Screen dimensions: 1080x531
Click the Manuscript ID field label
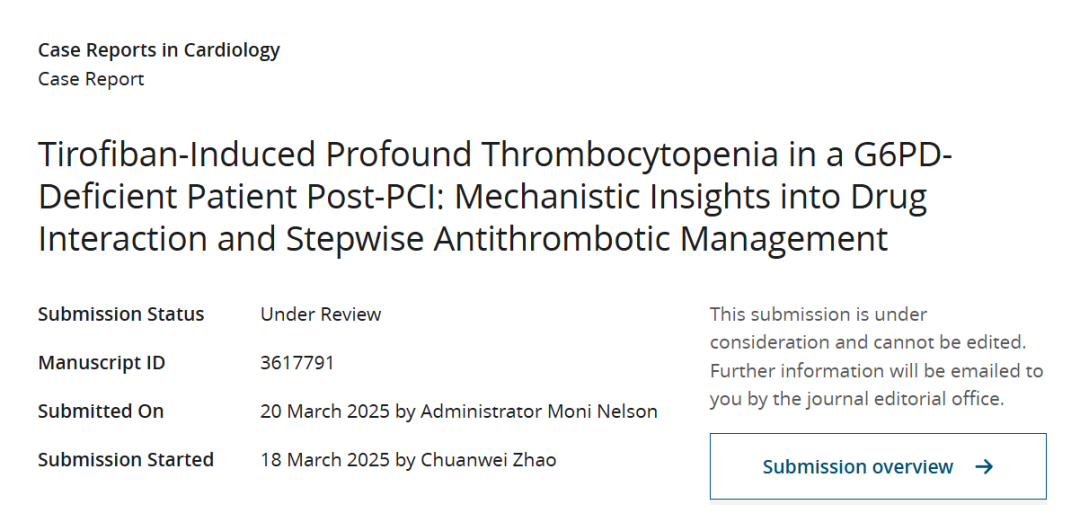102,363
